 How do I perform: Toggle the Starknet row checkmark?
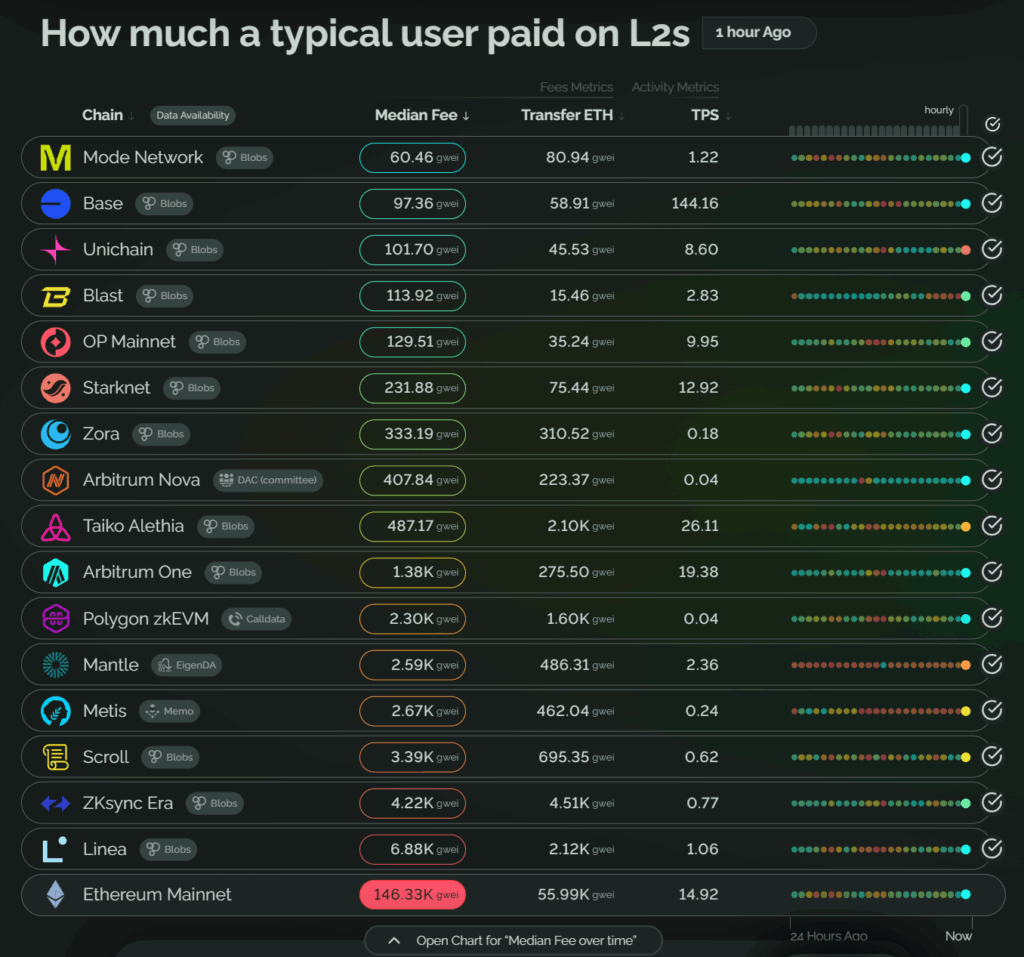[992, 388]
